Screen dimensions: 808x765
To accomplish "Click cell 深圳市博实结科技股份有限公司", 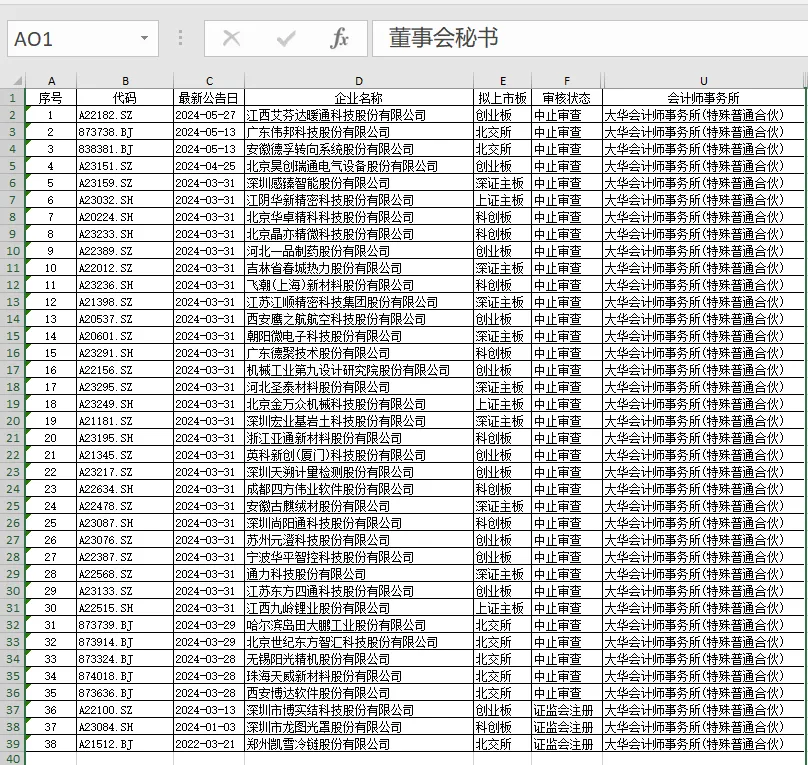I will pos(359,710).
